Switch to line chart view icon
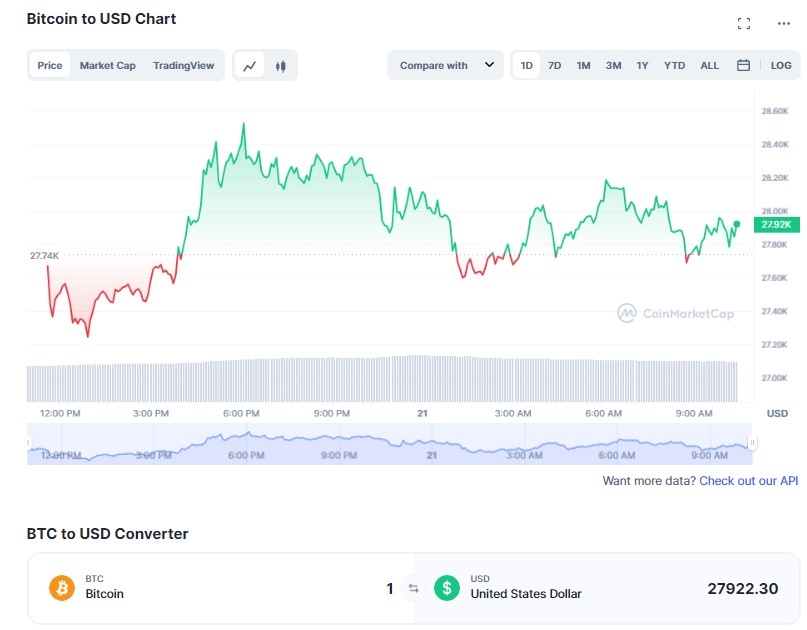This screenshot has height=630, width=807. [250, 66]
